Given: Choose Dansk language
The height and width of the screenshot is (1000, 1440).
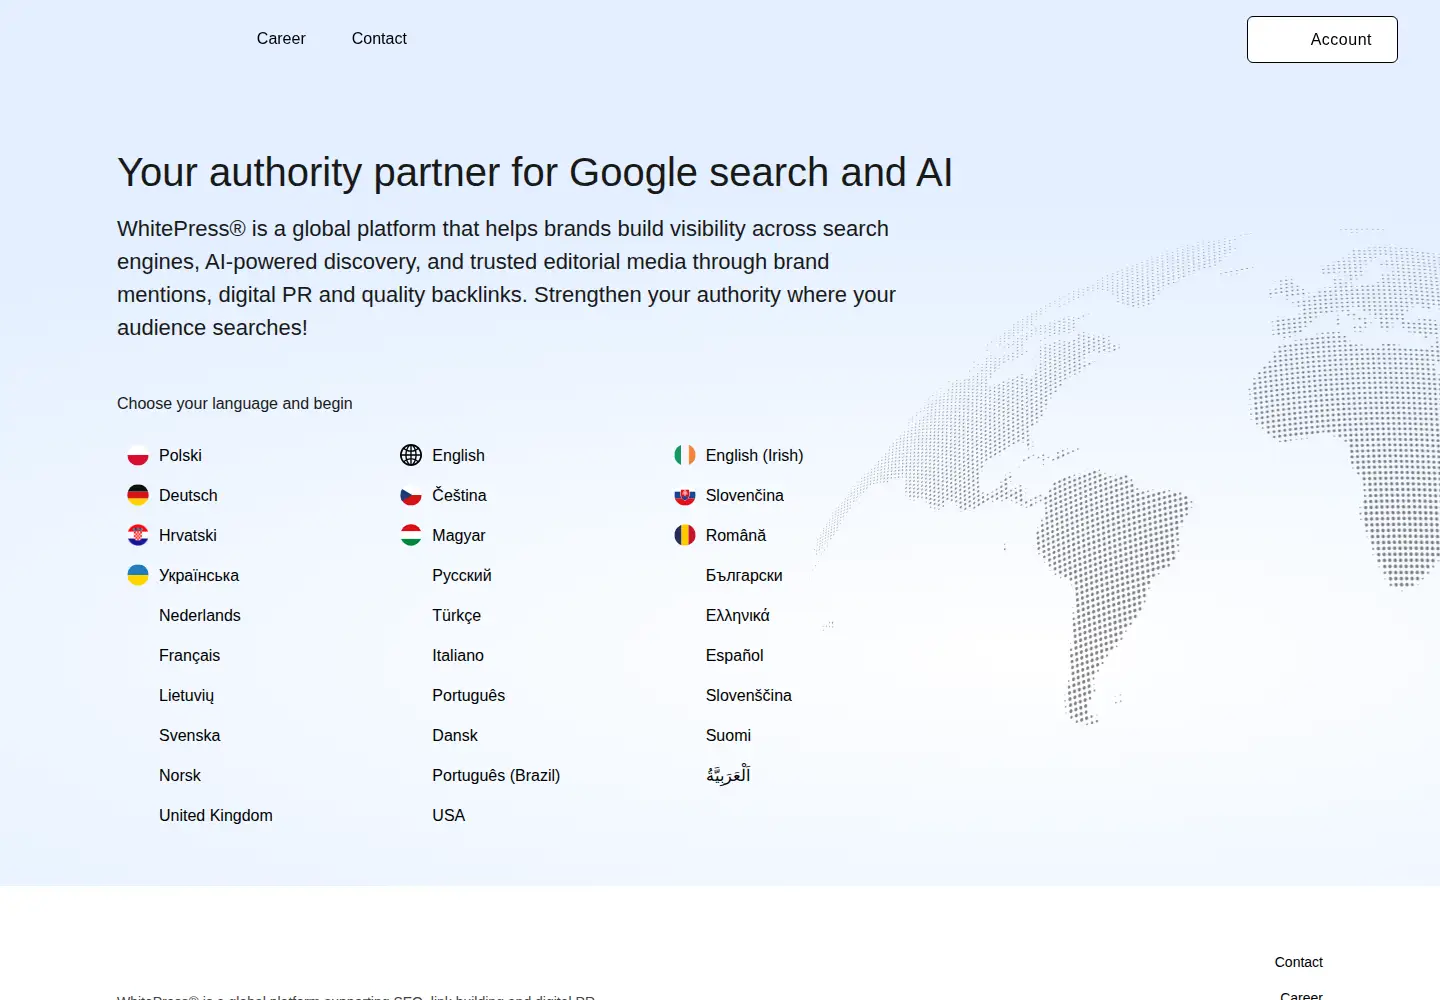Looking at the screenshot, I should 455,735.
